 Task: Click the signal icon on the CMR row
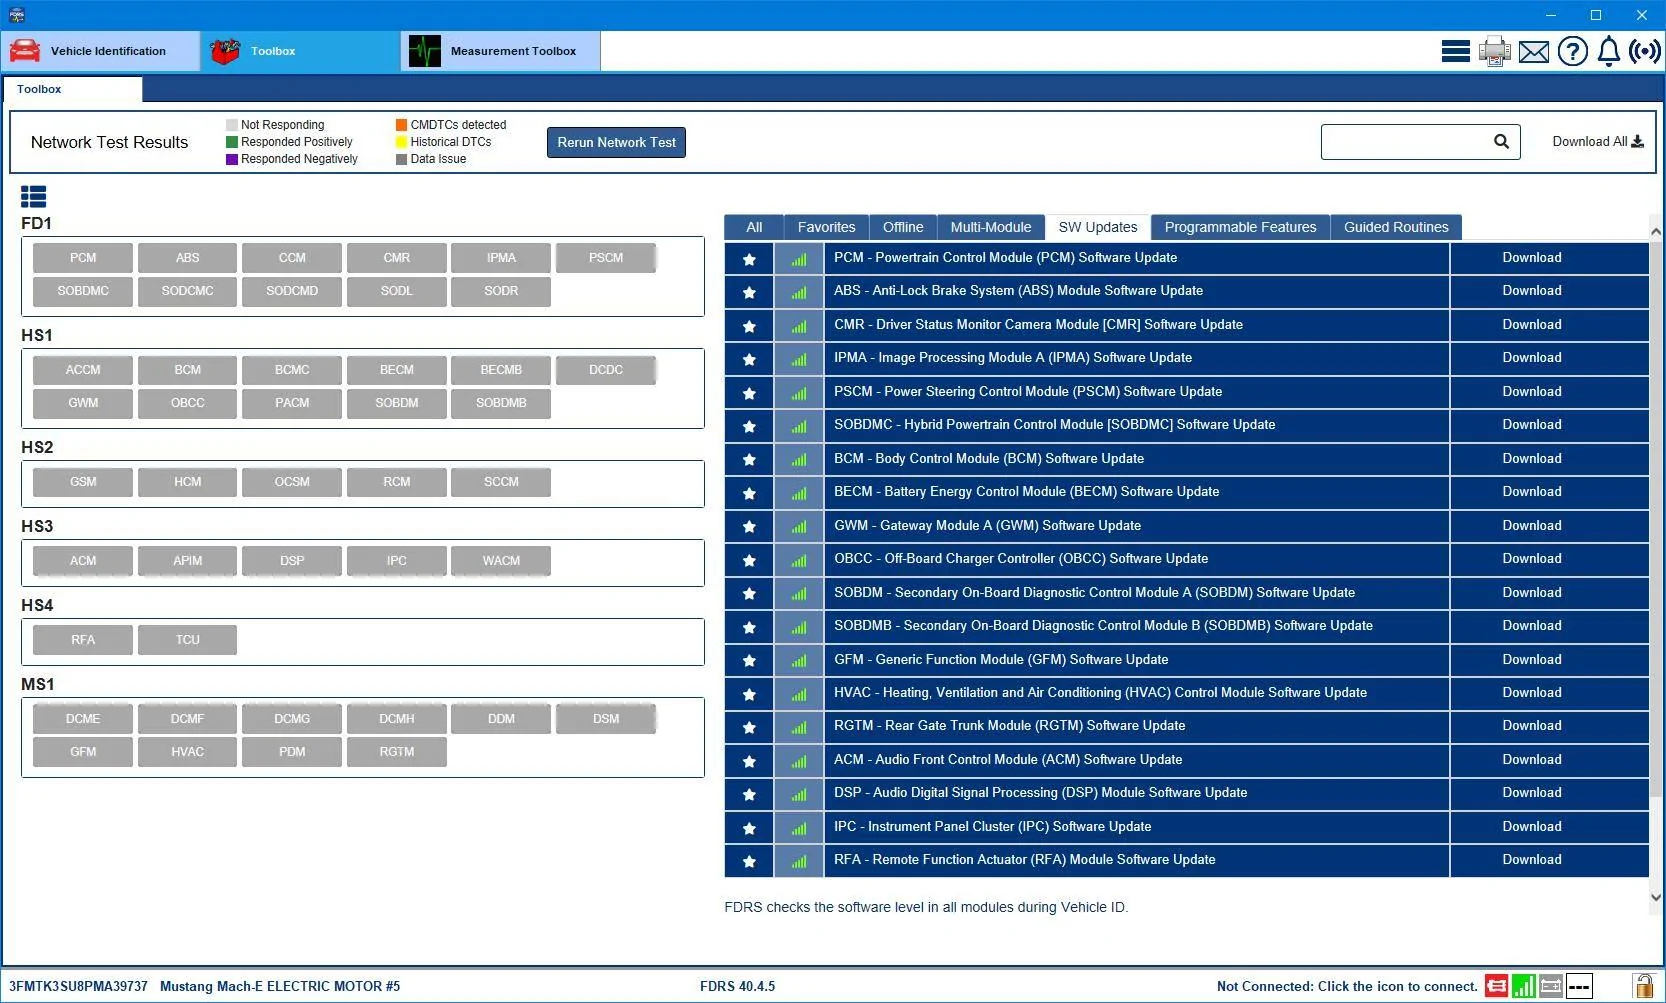tap(799, 326)
